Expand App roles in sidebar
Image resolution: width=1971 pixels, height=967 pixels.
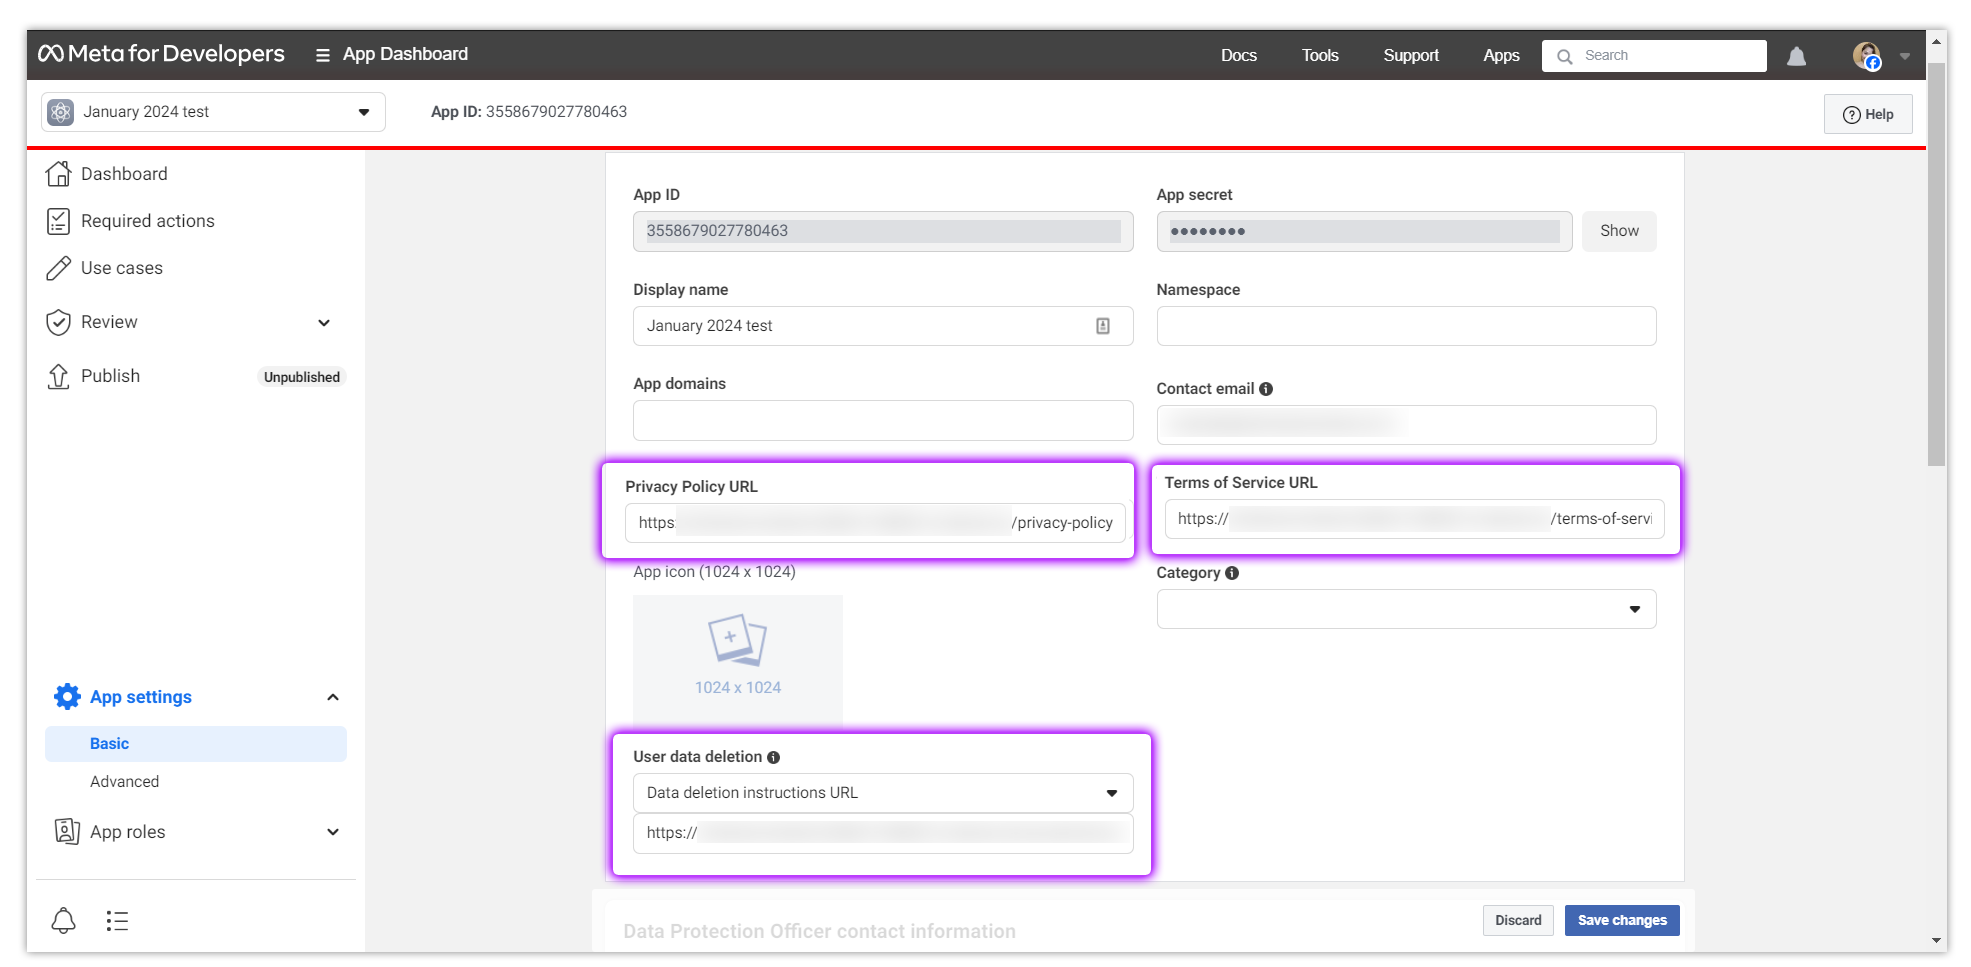[332, 832]
